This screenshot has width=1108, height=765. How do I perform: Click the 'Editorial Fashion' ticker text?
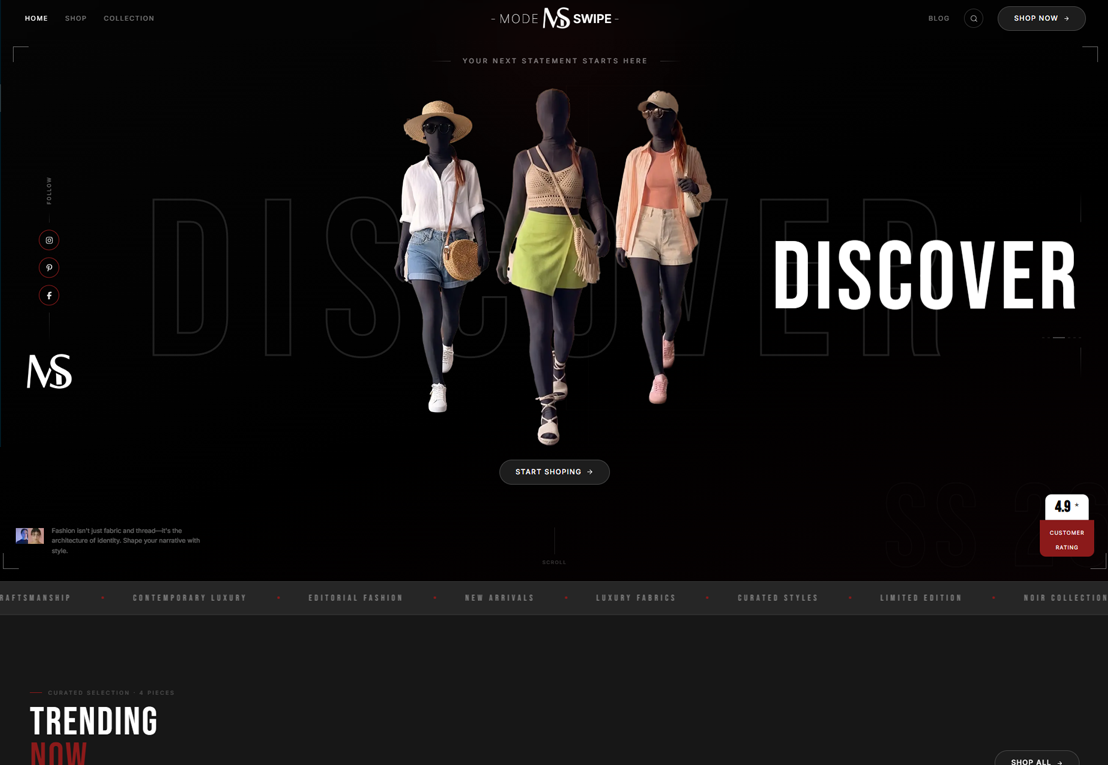[x=355, y=598]
